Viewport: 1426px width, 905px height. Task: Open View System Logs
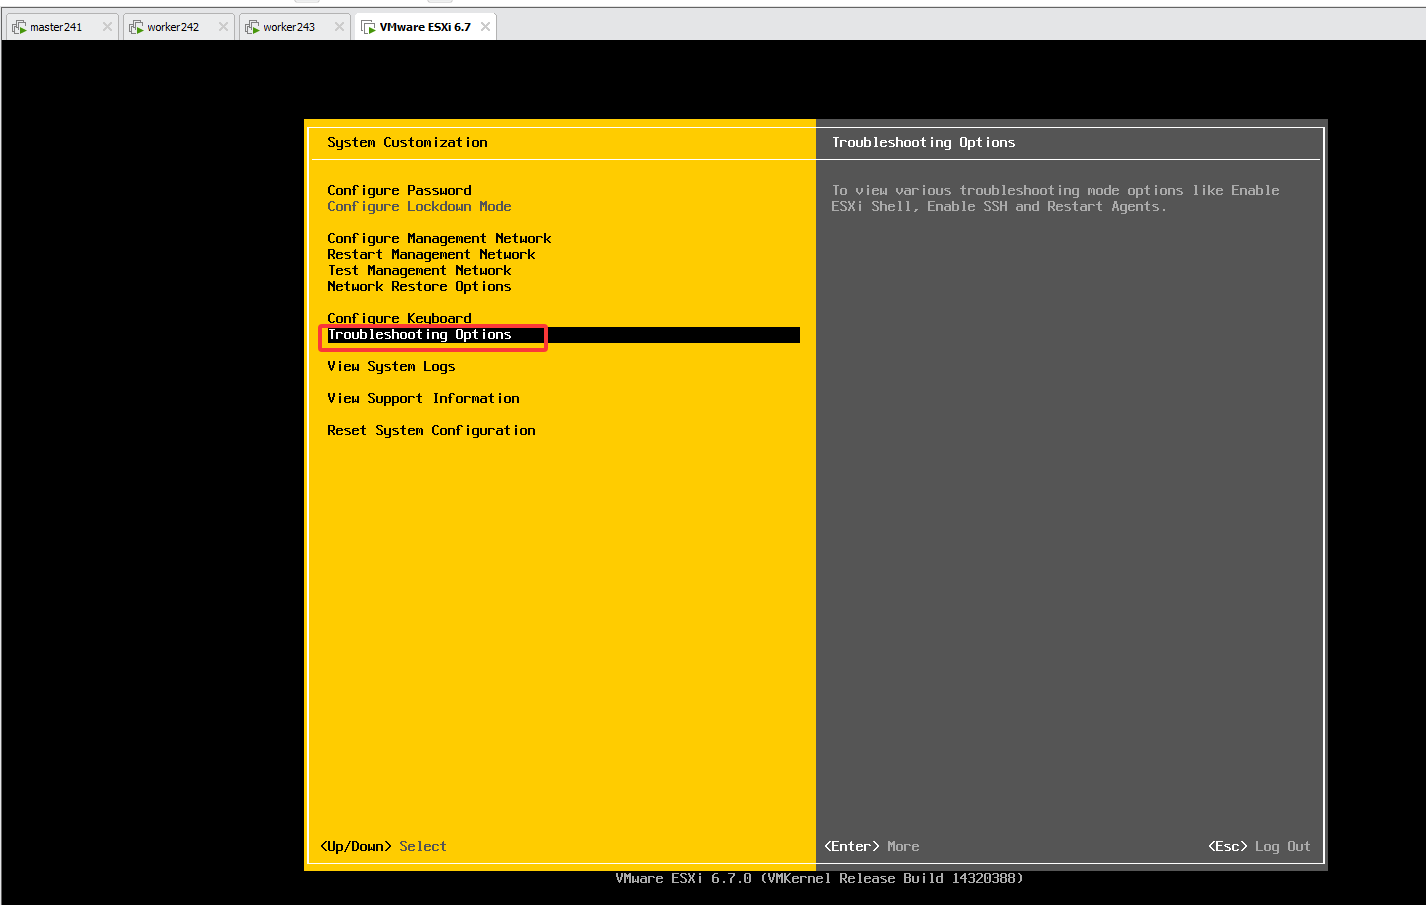pyautogui.click(x=391, y=366)
